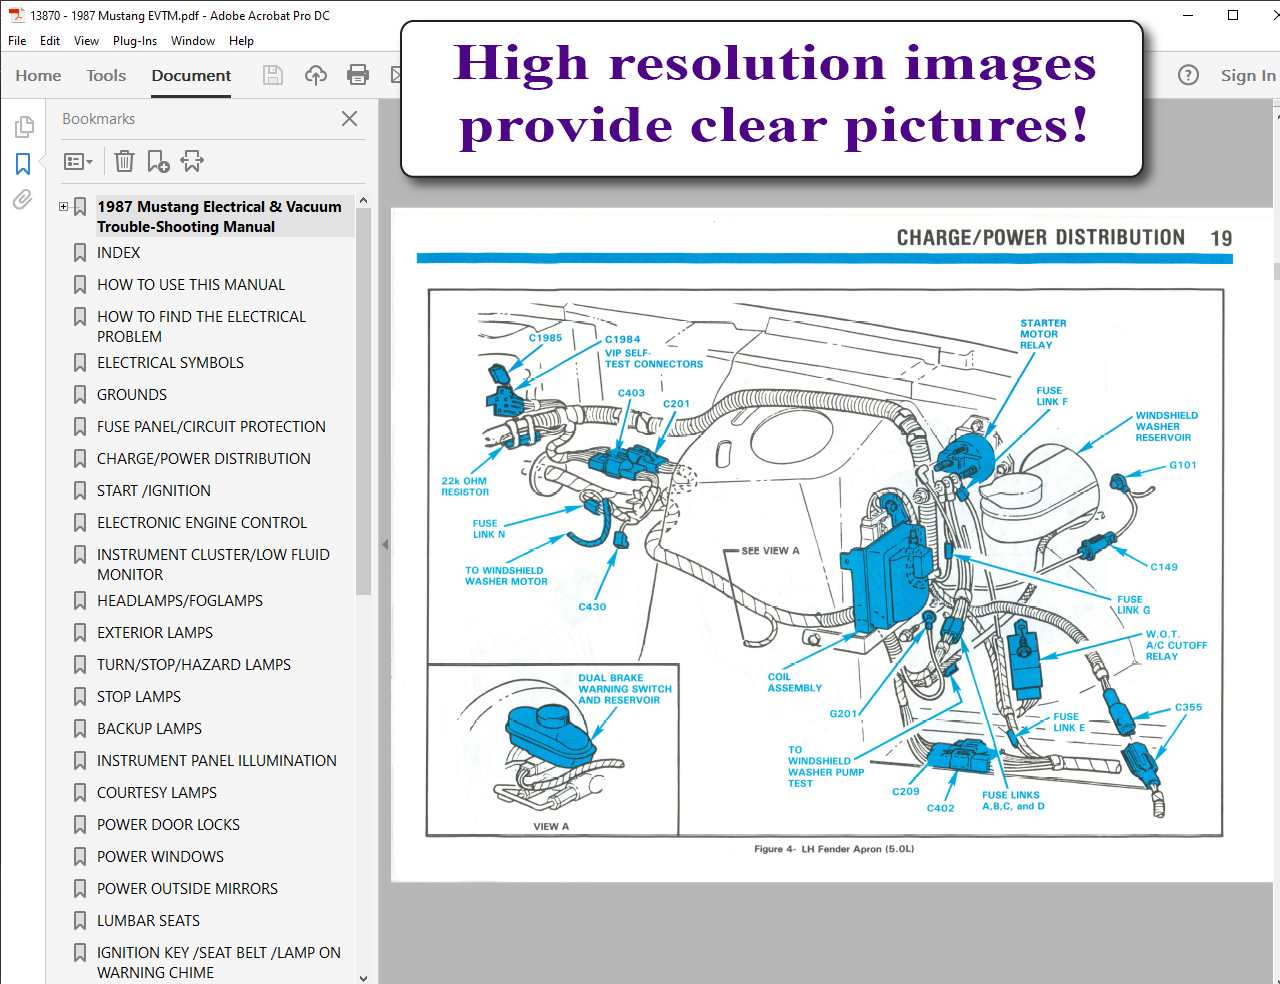Screen dimensions: 1280x984
Task: Jump to COURTESY LAMPS bookmark
Action: click(157, 793)
